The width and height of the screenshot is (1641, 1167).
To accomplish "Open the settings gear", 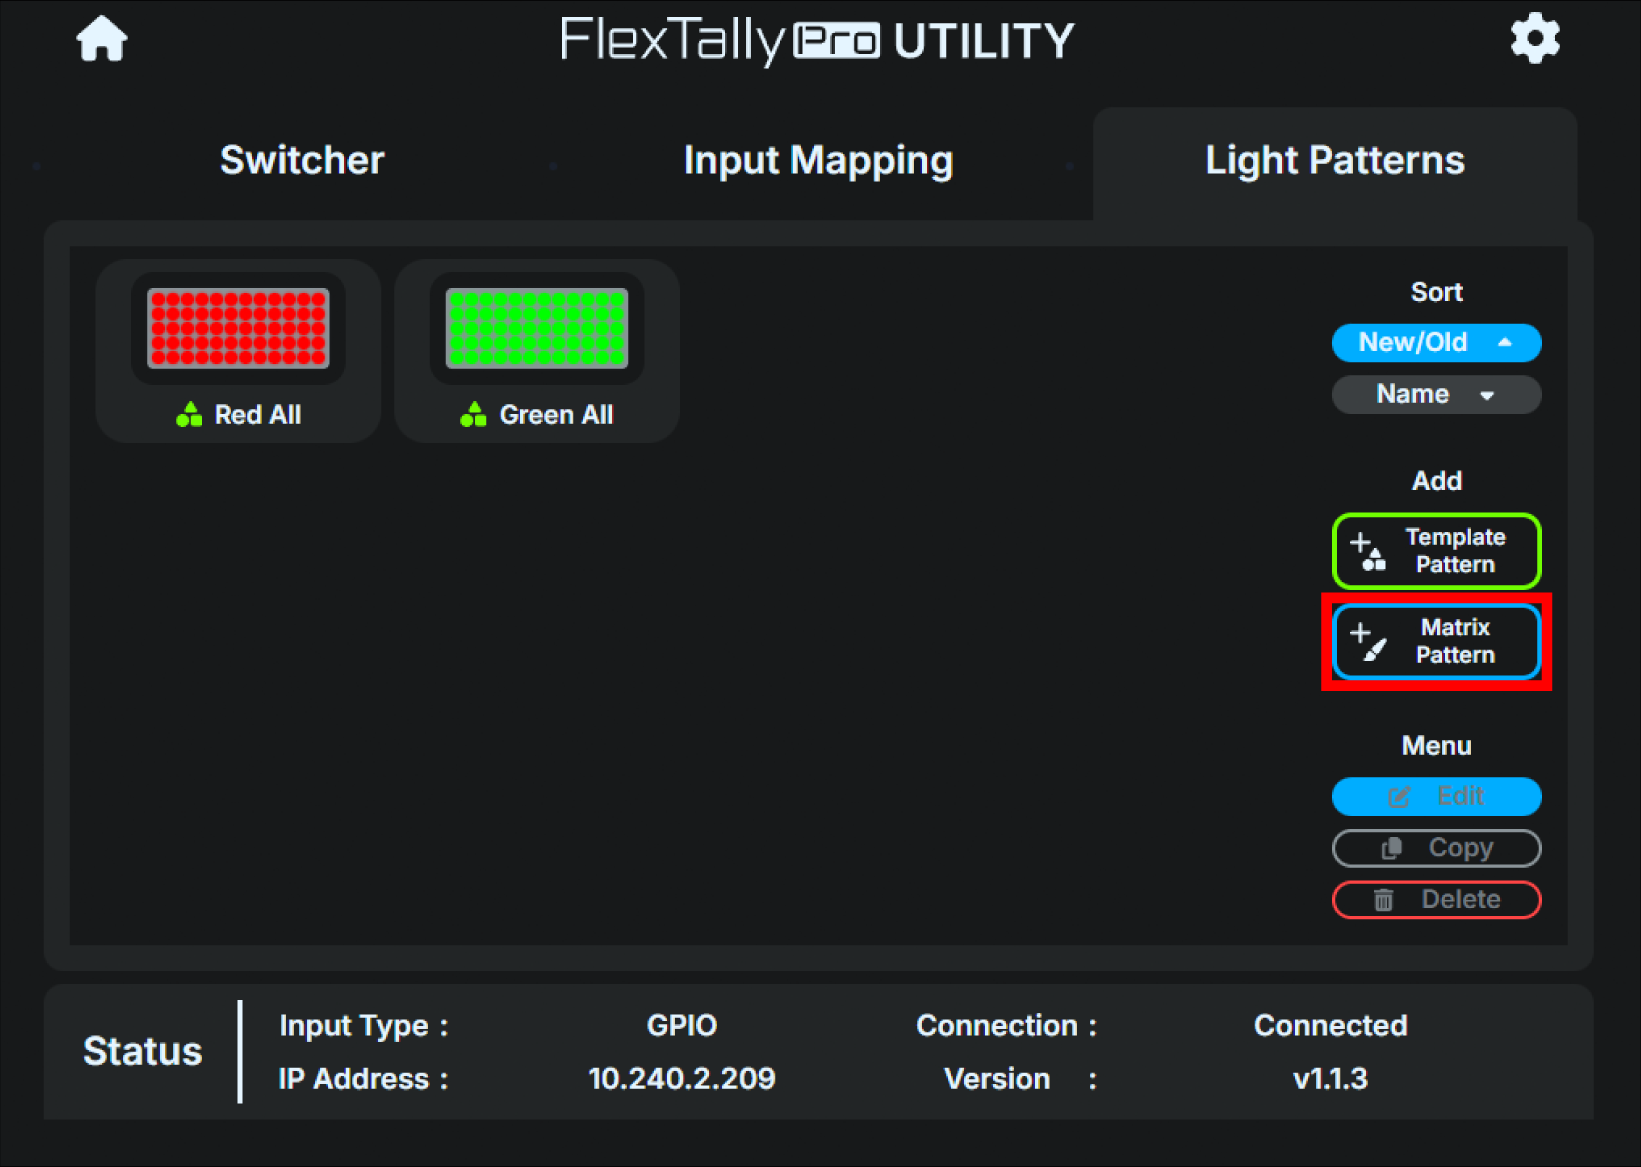I will click(x=1534, y=40).
